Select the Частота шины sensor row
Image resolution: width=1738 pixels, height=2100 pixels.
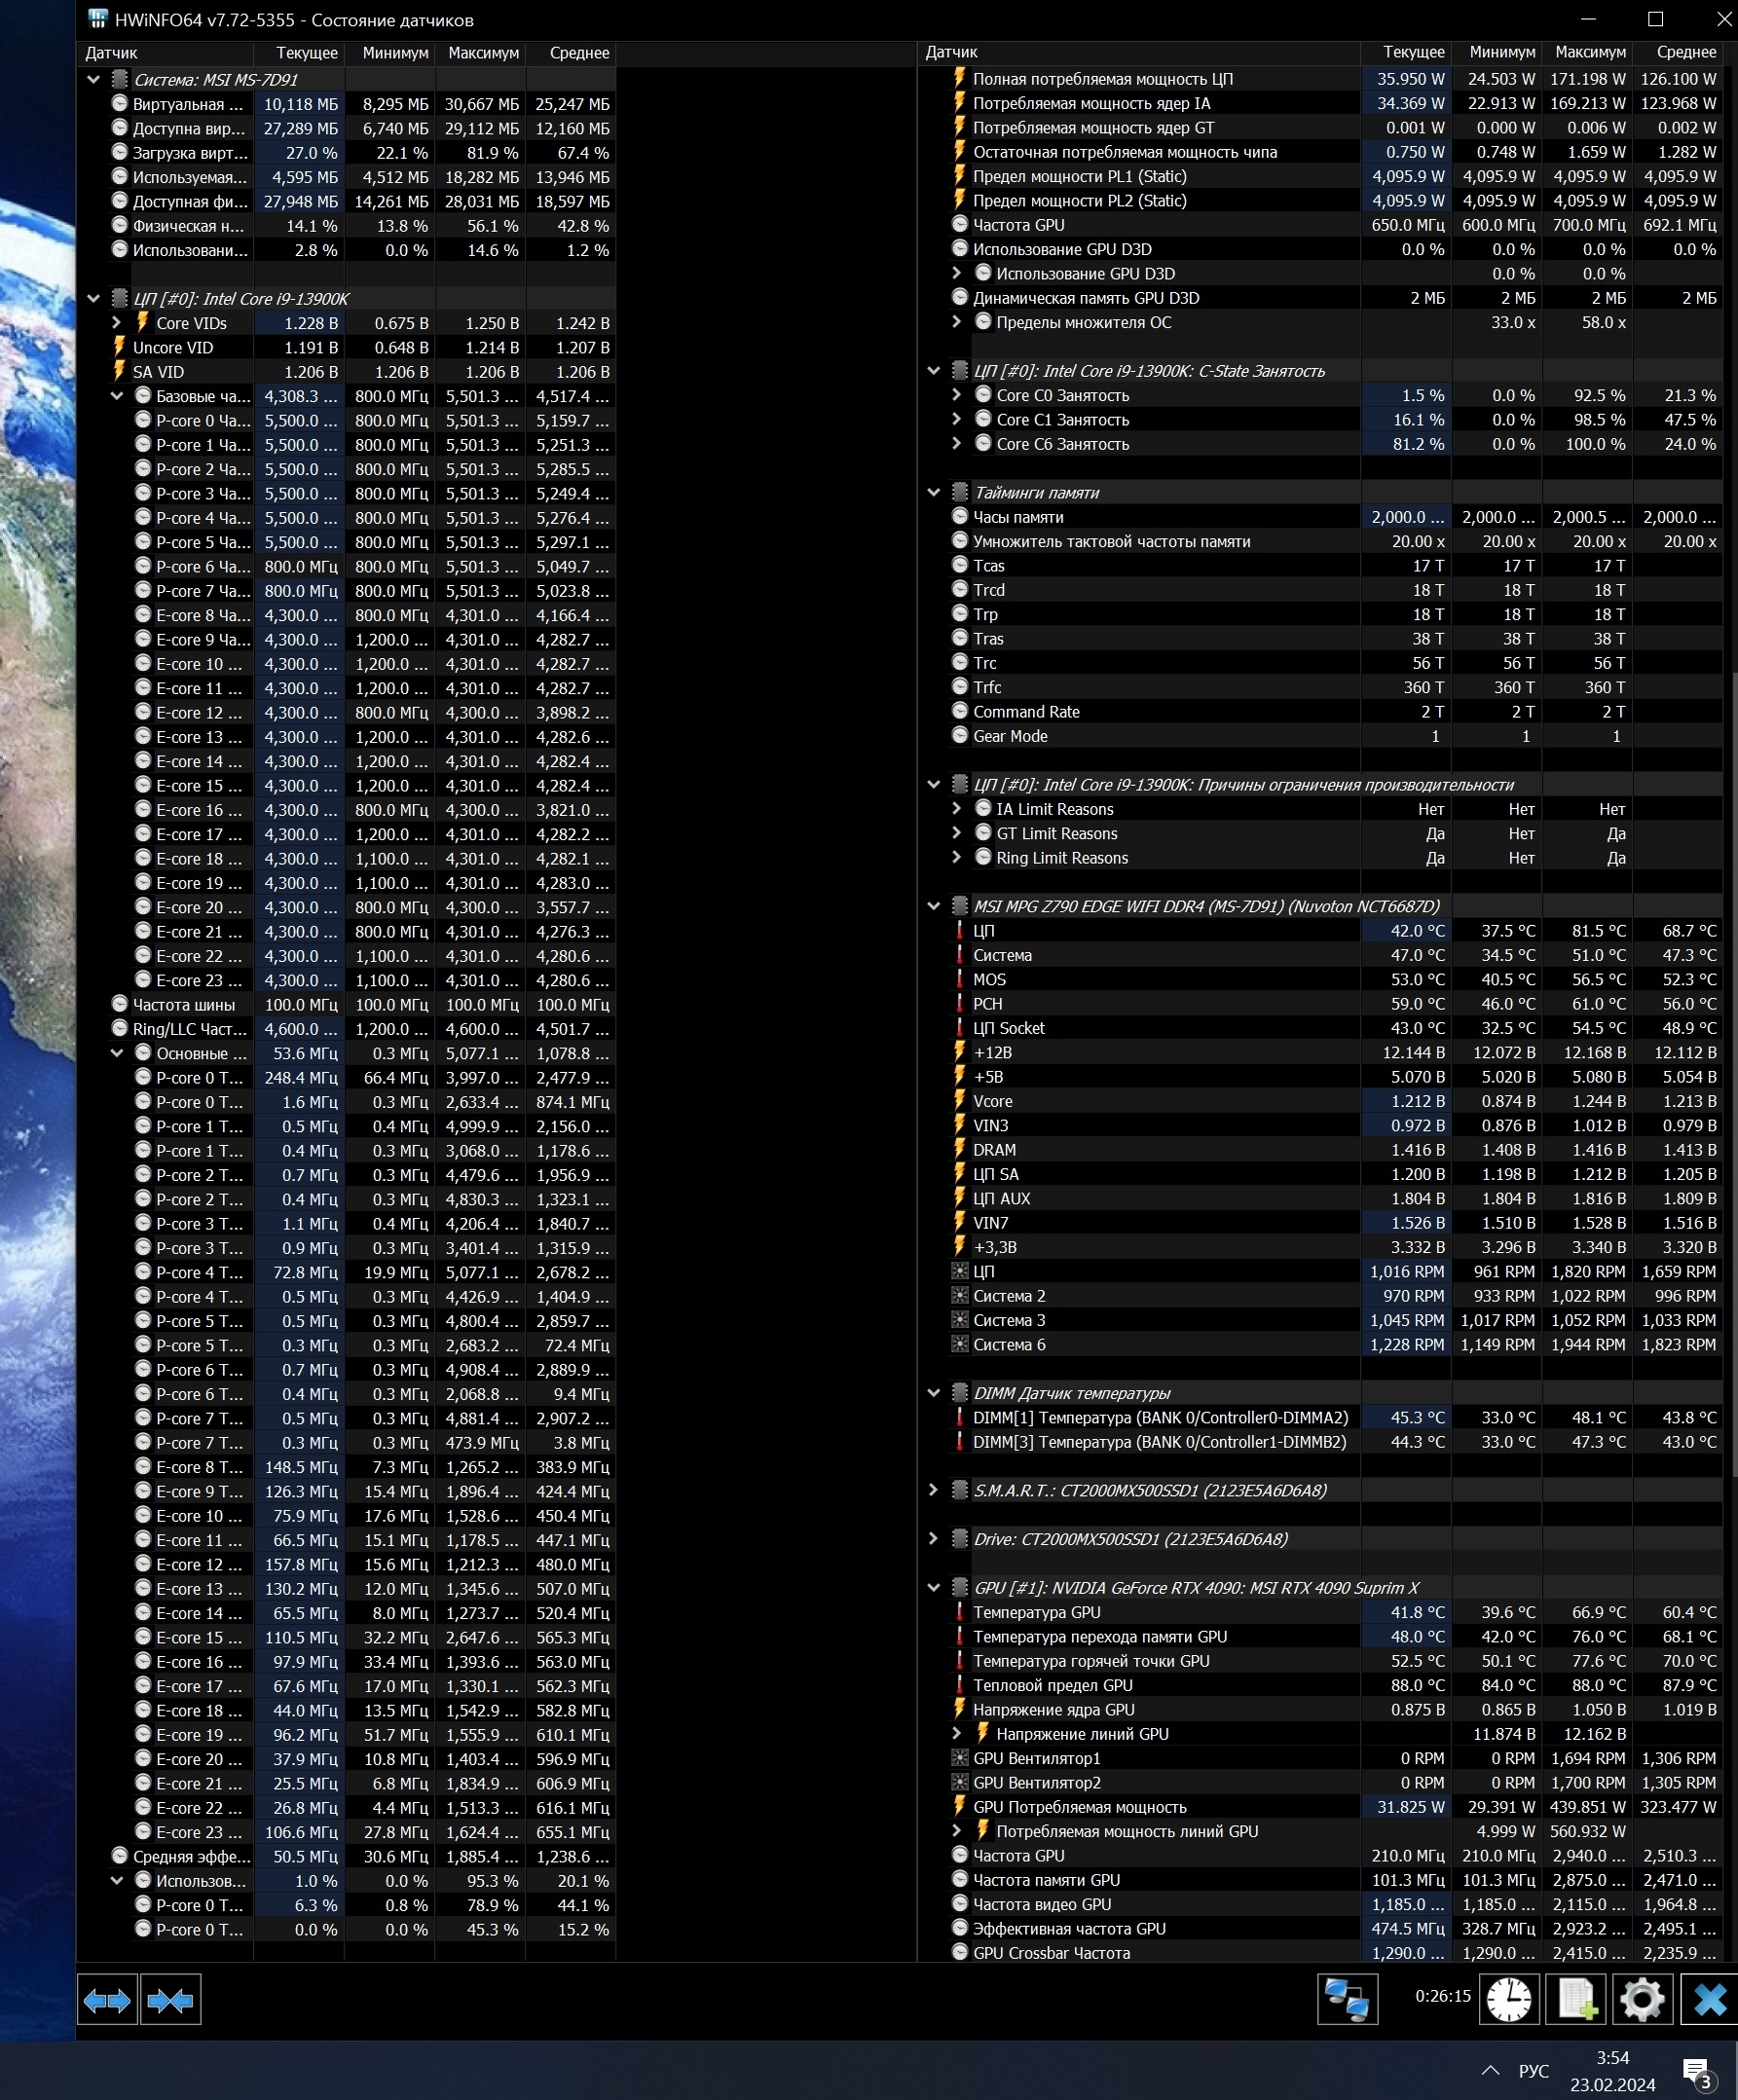[346, 1005]
